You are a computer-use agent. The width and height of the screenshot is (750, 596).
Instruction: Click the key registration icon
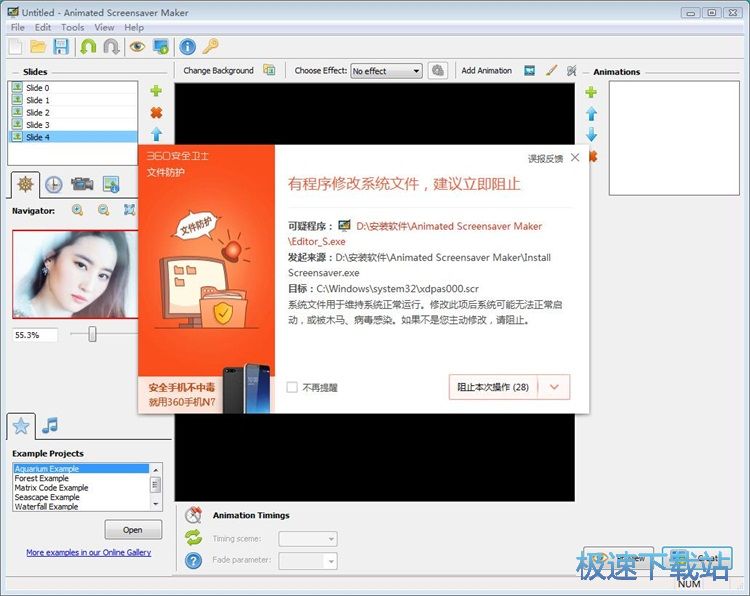click(210, 46)
